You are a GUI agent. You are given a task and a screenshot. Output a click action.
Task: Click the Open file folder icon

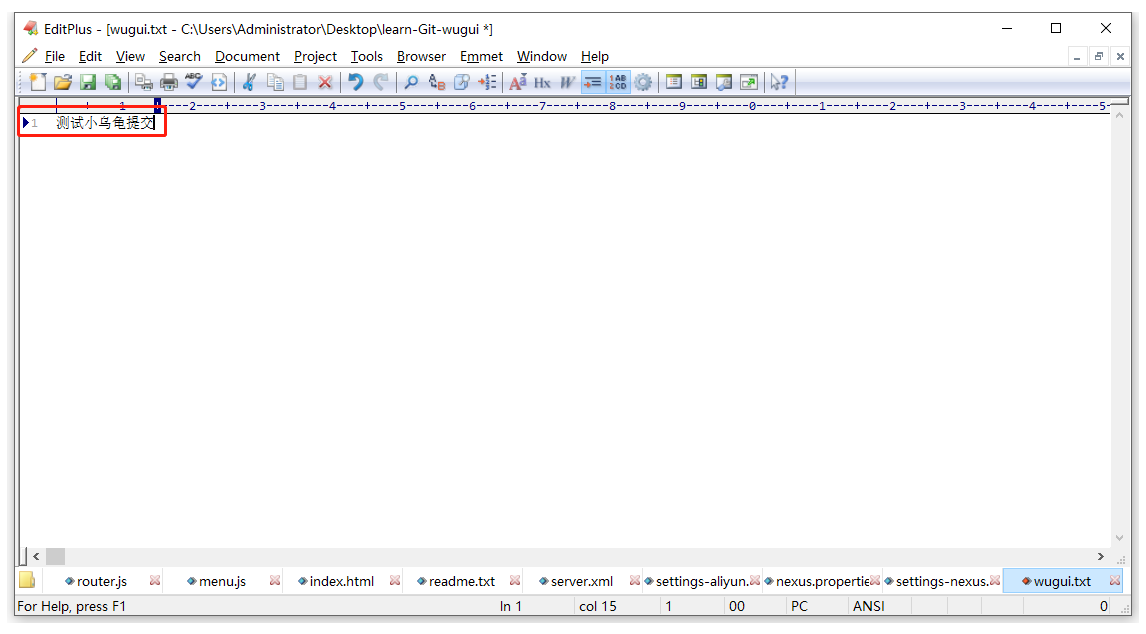click(x=63, y=82)
